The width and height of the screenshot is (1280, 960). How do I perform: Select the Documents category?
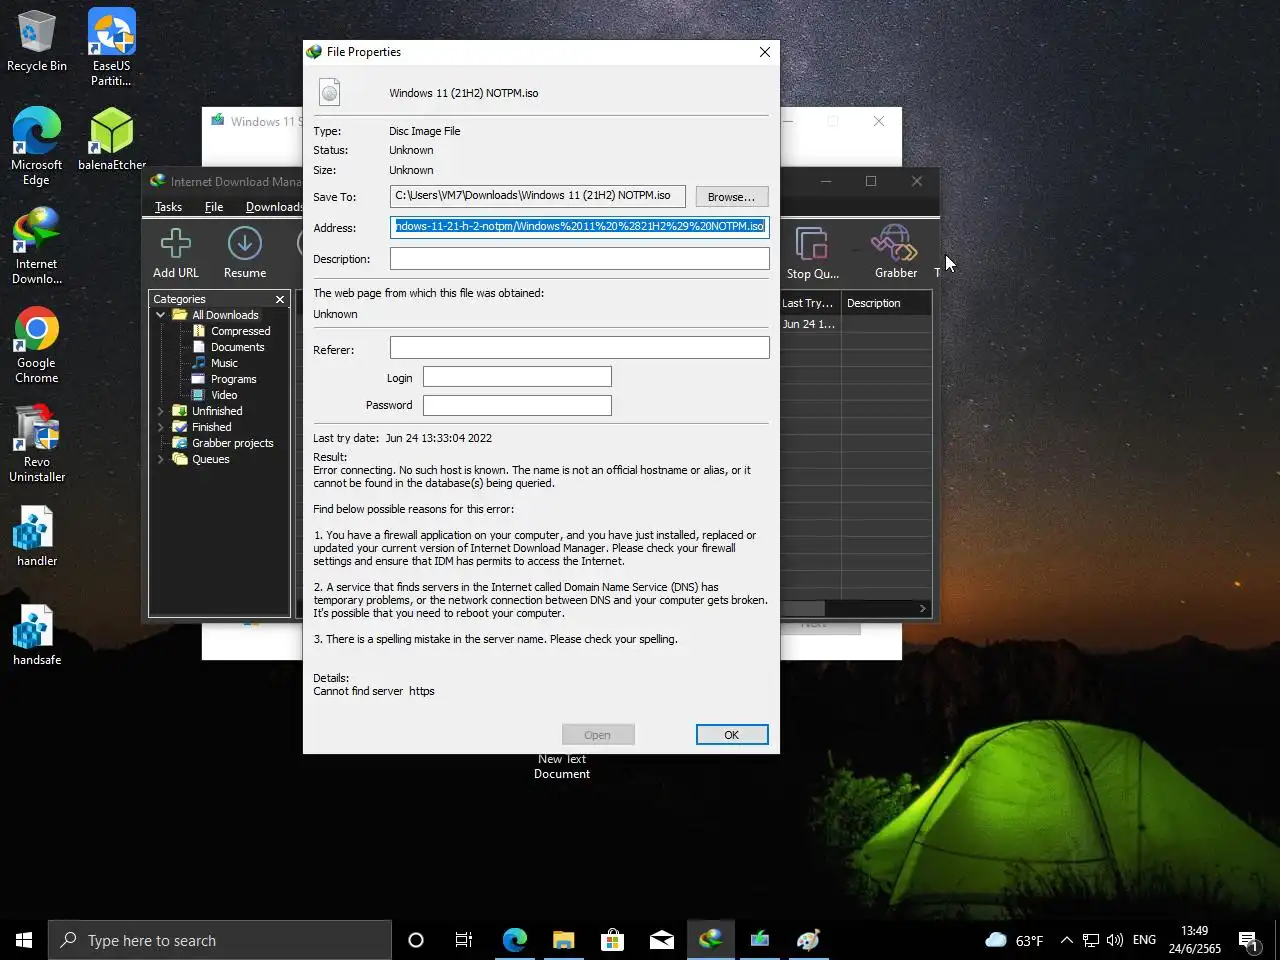point(237,347)
